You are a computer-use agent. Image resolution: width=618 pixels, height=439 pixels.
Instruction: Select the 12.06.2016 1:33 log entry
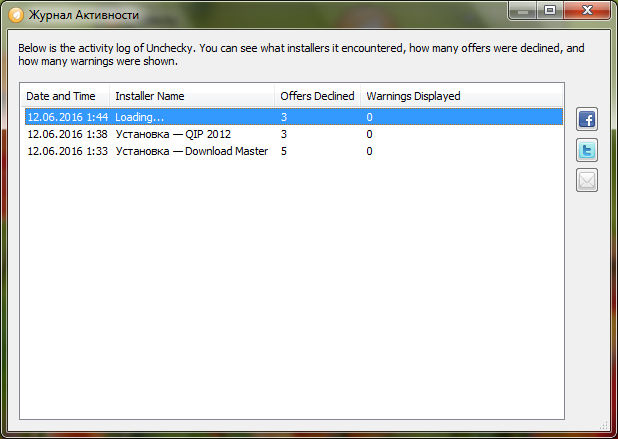click(x=294, y=151)
